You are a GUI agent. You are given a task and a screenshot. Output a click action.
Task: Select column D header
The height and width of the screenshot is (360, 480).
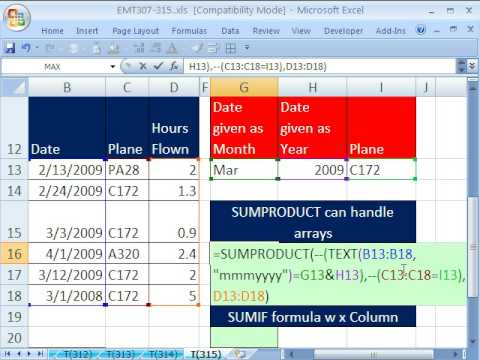[x=174, y=87]
